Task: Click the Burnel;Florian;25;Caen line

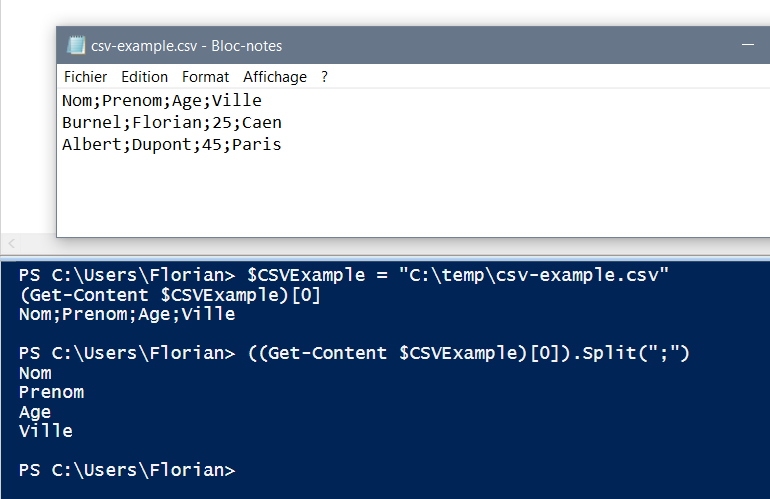Action: (171, 123)
